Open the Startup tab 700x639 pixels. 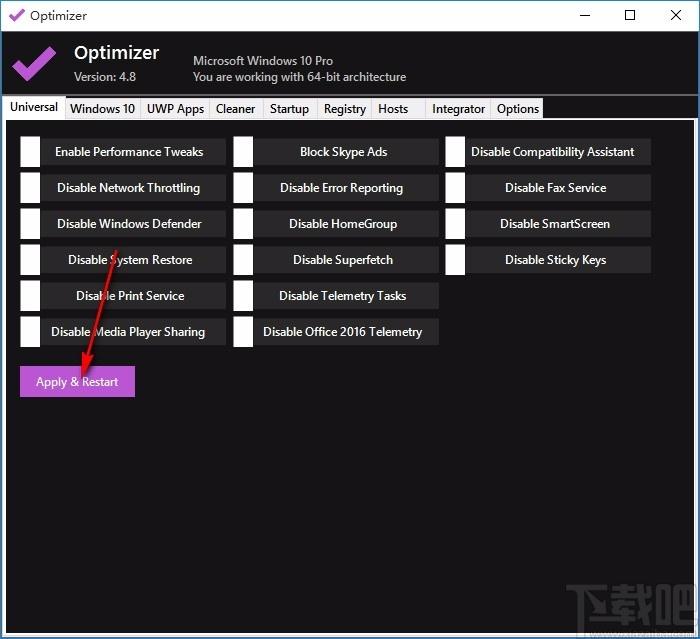290,109
